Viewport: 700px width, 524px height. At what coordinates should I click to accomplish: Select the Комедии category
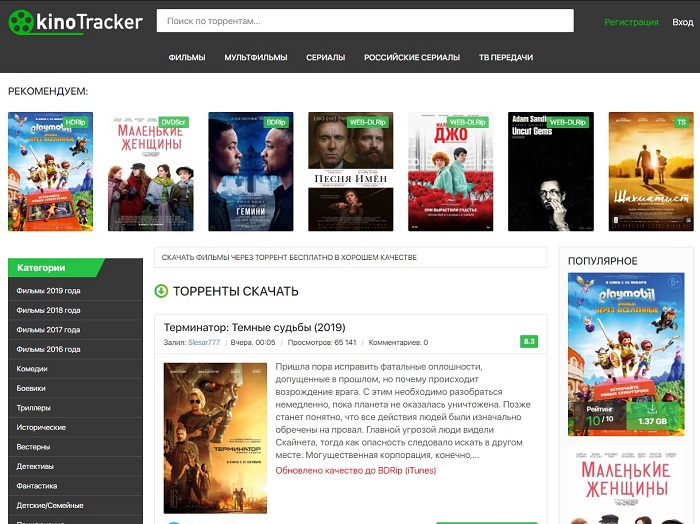(x=75, y=369)
